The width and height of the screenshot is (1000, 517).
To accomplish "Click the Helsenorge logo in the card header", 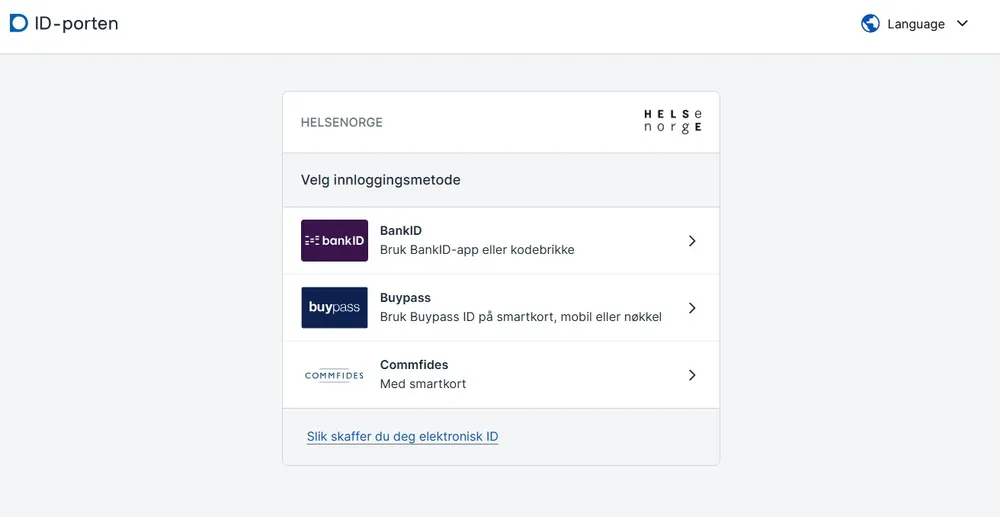I will coord(672,122).
